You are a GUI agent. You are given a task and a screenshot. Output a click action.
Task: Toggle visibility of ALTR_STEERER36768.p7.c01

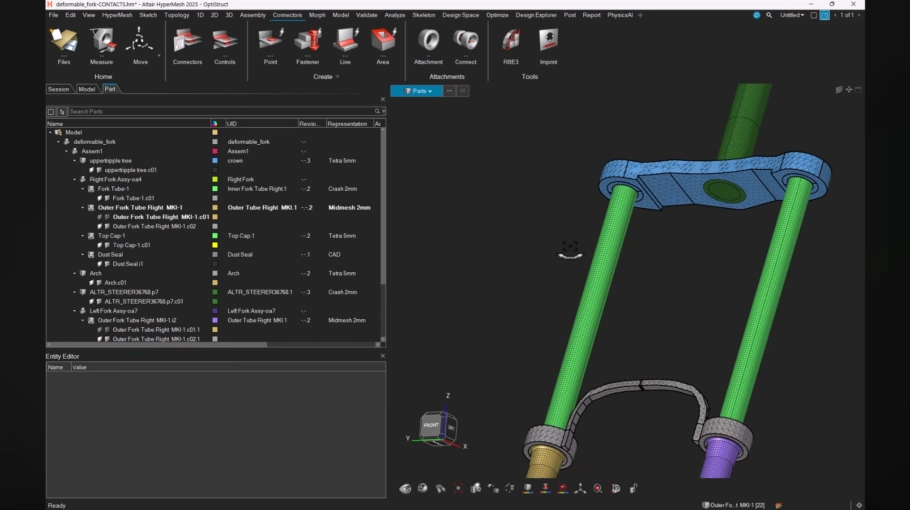(x=92, y=302)
